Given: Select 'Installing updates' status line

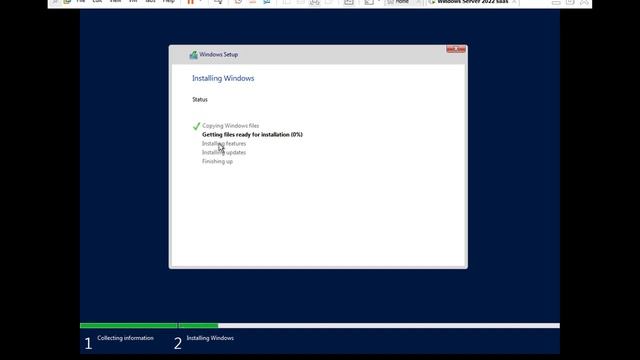Looking at the screenshot, I should (224, 152).
